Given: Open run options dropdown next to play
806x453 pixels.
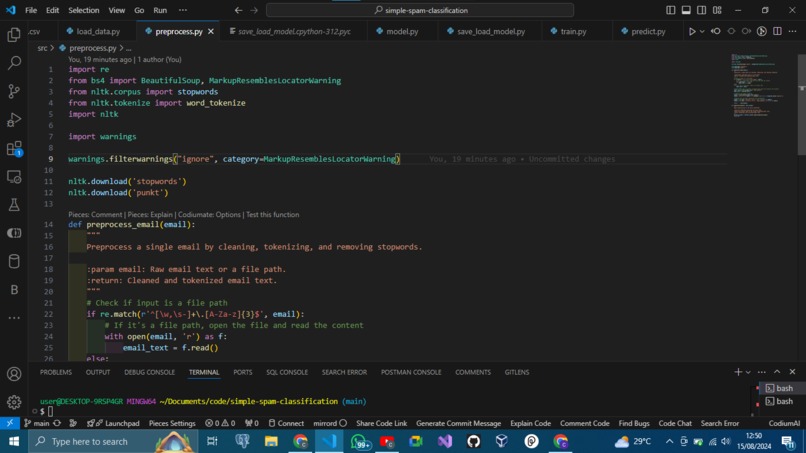Looking at the screenshot, I should pyautogui.click(x=702, y=31).
